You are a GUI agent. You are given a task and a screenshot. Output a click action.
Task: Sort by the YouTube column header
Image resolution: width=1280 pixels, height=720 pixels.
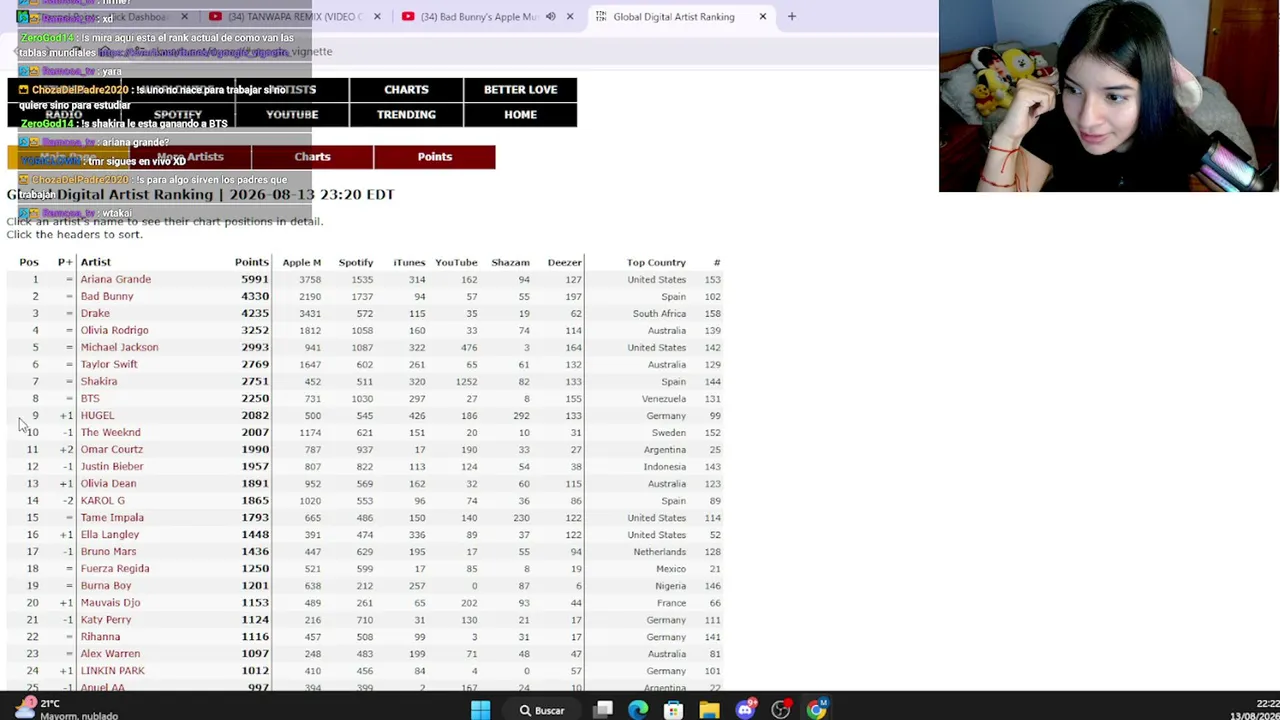[456, 262]
